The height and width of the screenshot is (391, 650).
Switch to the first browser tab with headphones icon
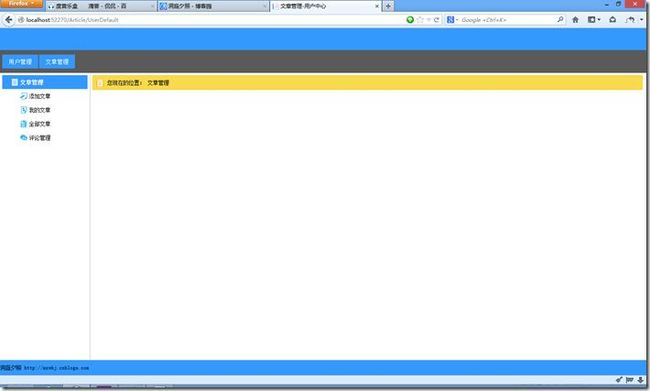pyautogui.click(x=101, y=6)
